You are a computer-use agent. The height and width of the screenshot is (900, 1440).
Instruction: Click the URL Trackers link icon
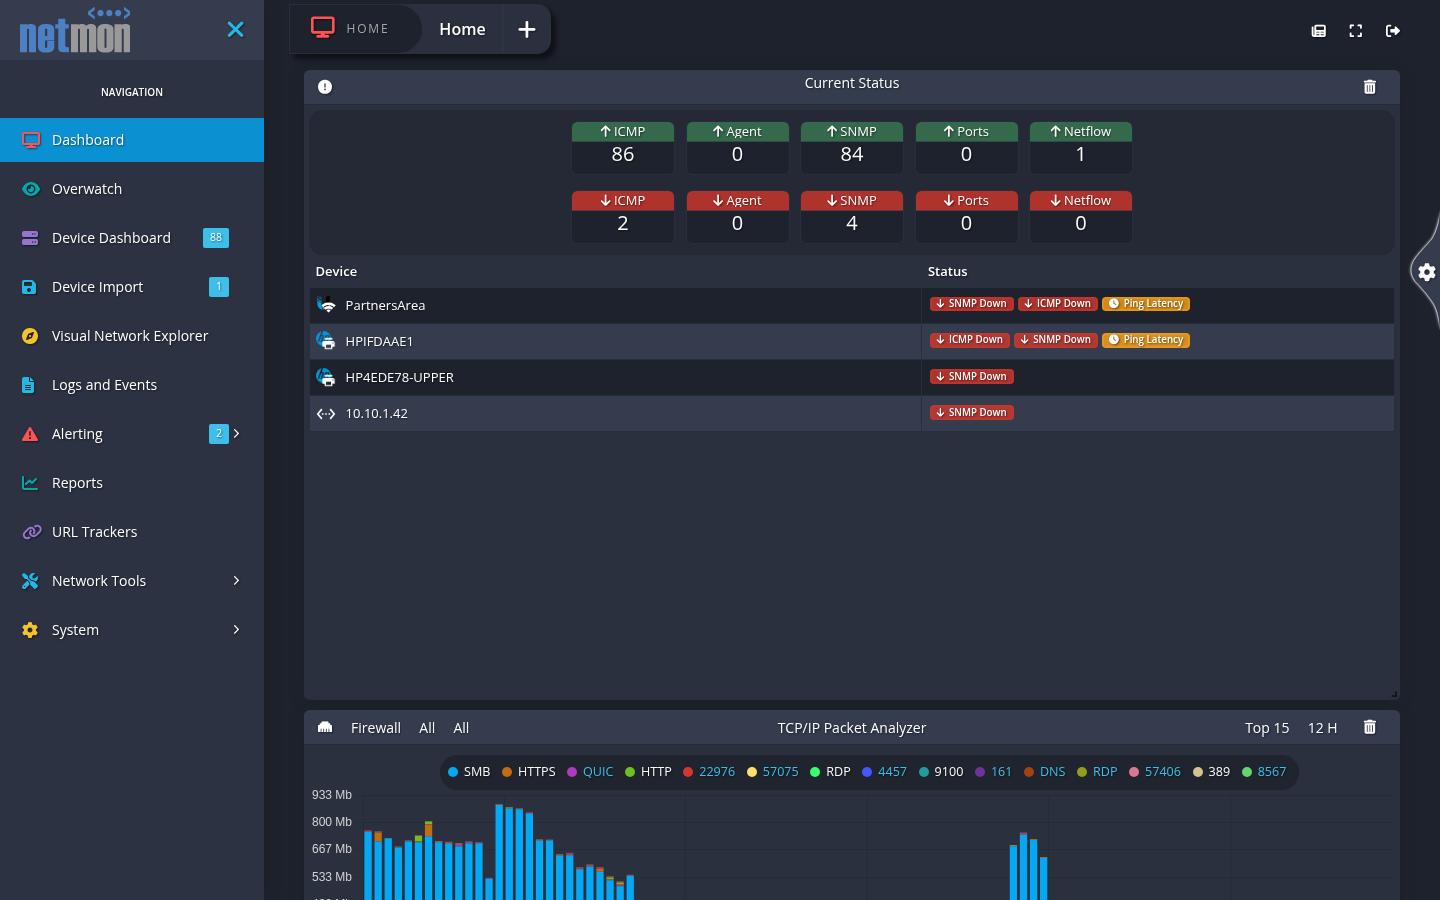pyautogui.click(x=30, y=532)
